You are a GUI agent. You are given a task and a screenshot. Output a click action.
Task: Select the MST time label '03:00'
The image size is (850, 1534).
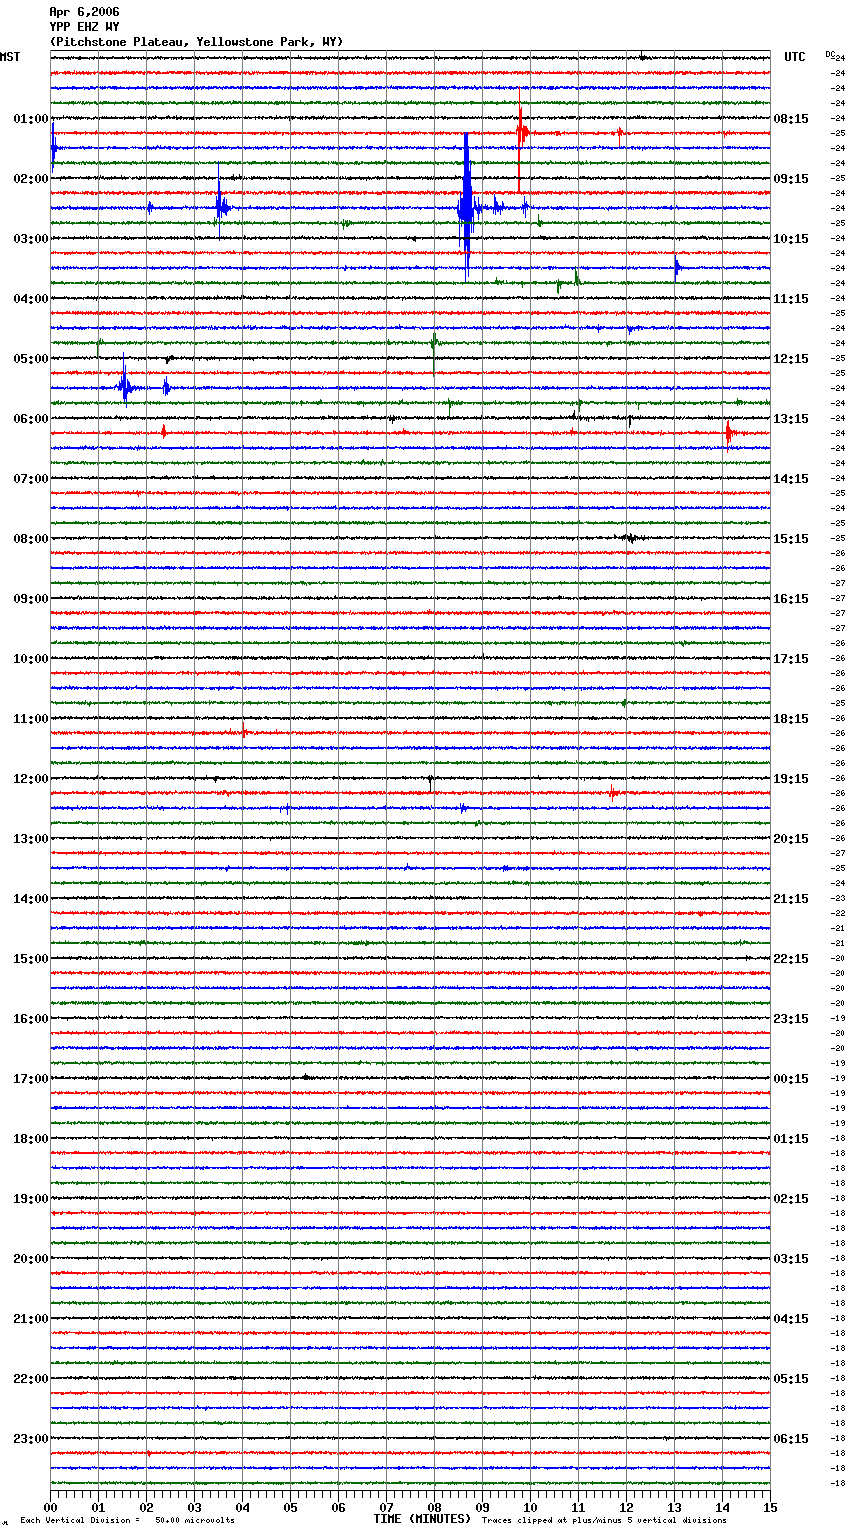point(31,239)
